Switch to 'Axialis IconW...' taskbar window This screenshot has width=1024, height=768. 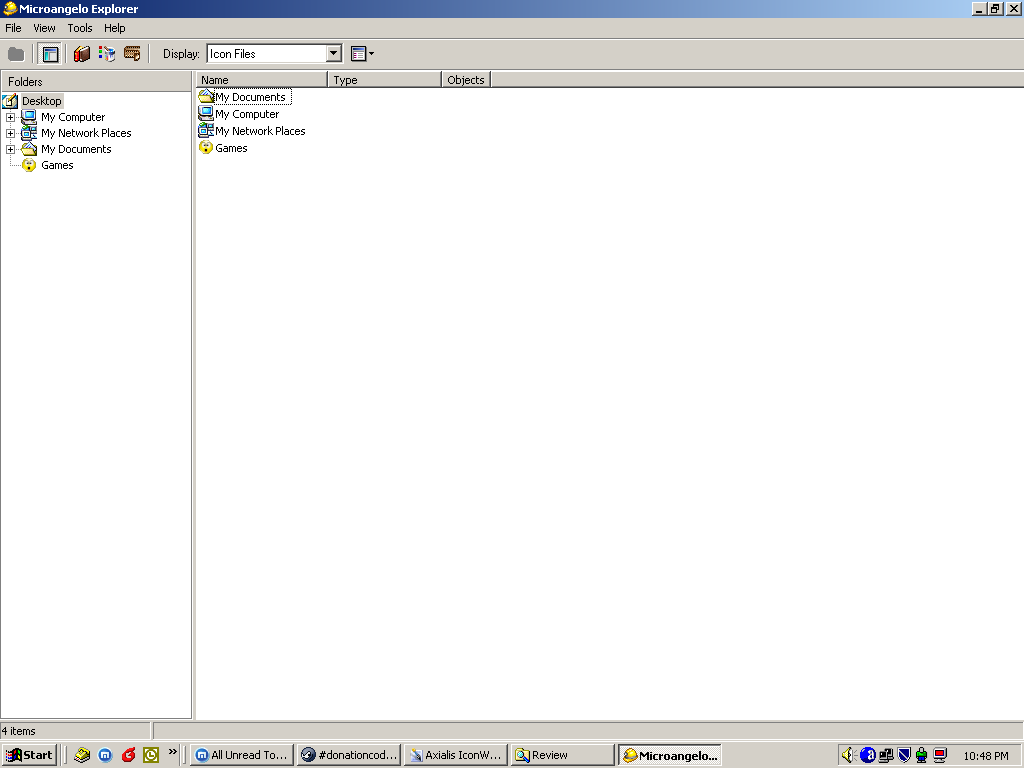coord(456,755)
